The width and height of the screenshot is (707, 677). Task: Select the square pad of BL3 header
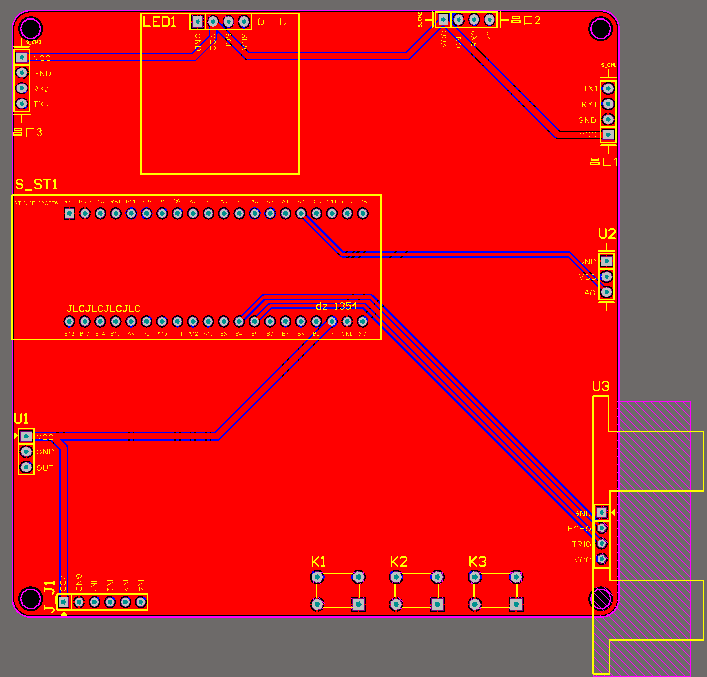coord(22,57)
